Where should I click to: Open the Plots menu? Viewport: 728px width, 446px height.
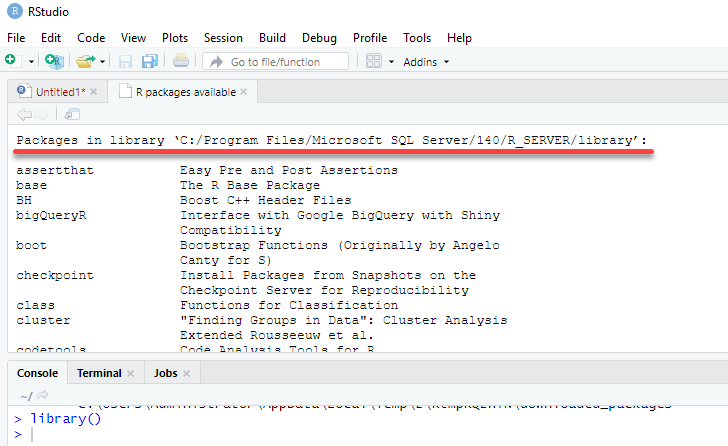click(175, 38)
